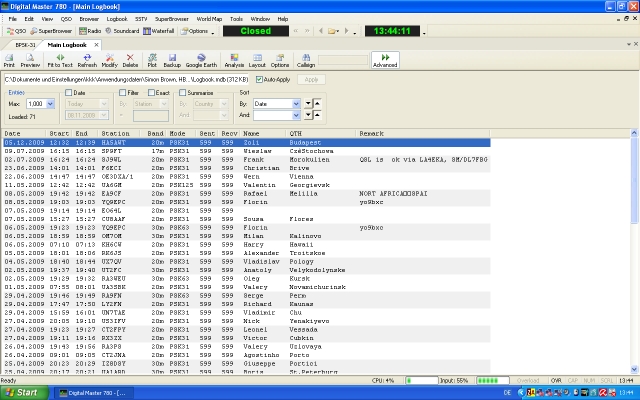
Task: Sort by the Station column header
Action: coord(115,132)
